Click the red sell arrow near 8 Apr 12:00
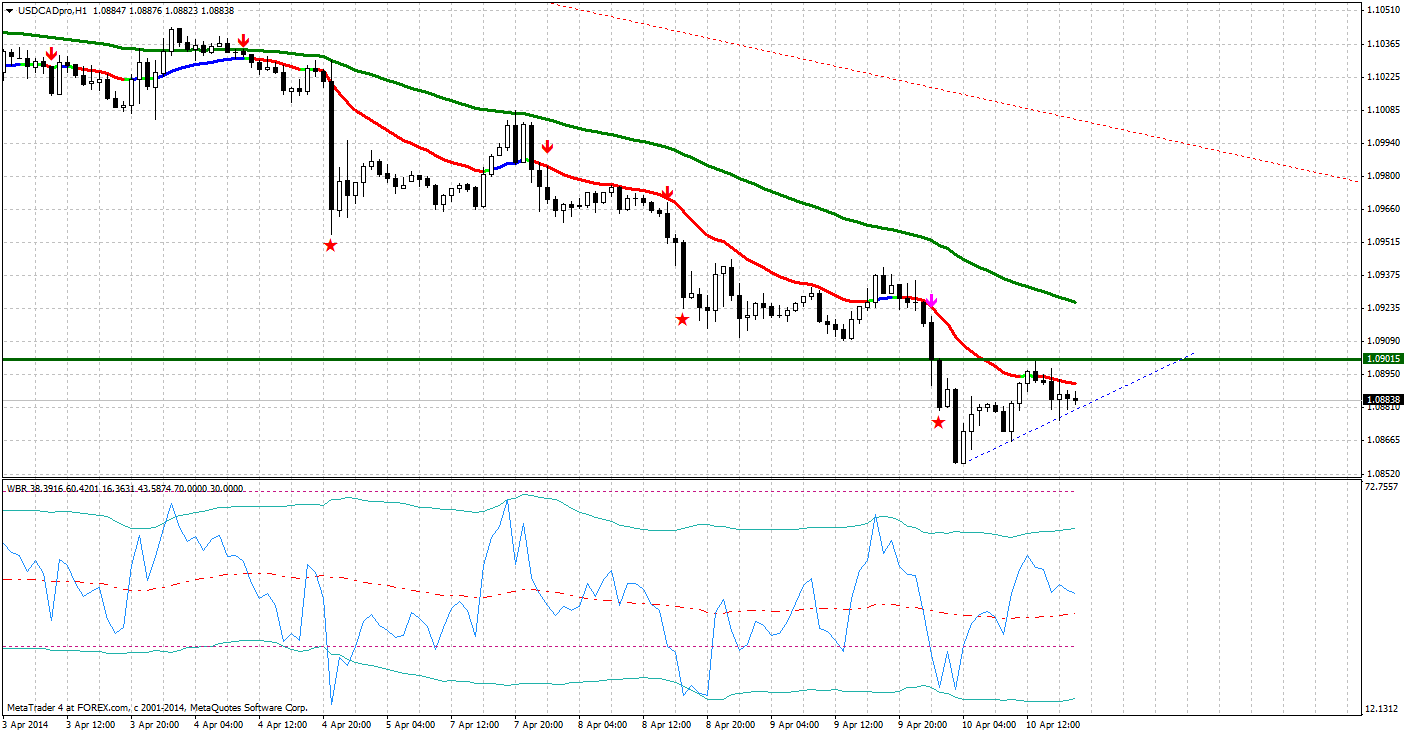The width and height of the screenshot is (1404, 733). tap(666, 192)
